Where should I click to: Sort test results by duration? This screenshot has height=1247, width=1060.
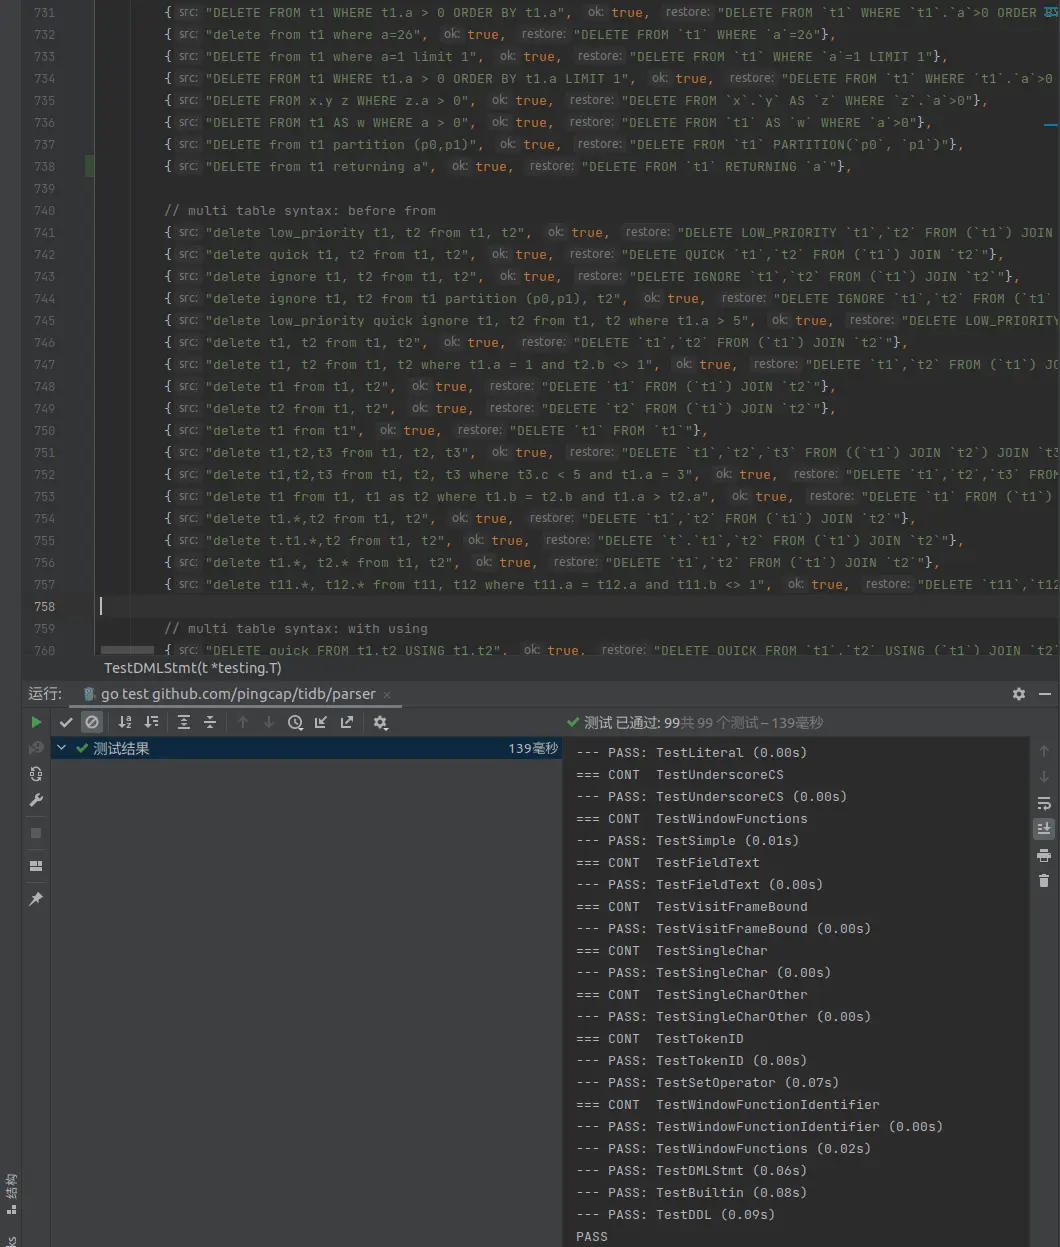tap(151, 722)
